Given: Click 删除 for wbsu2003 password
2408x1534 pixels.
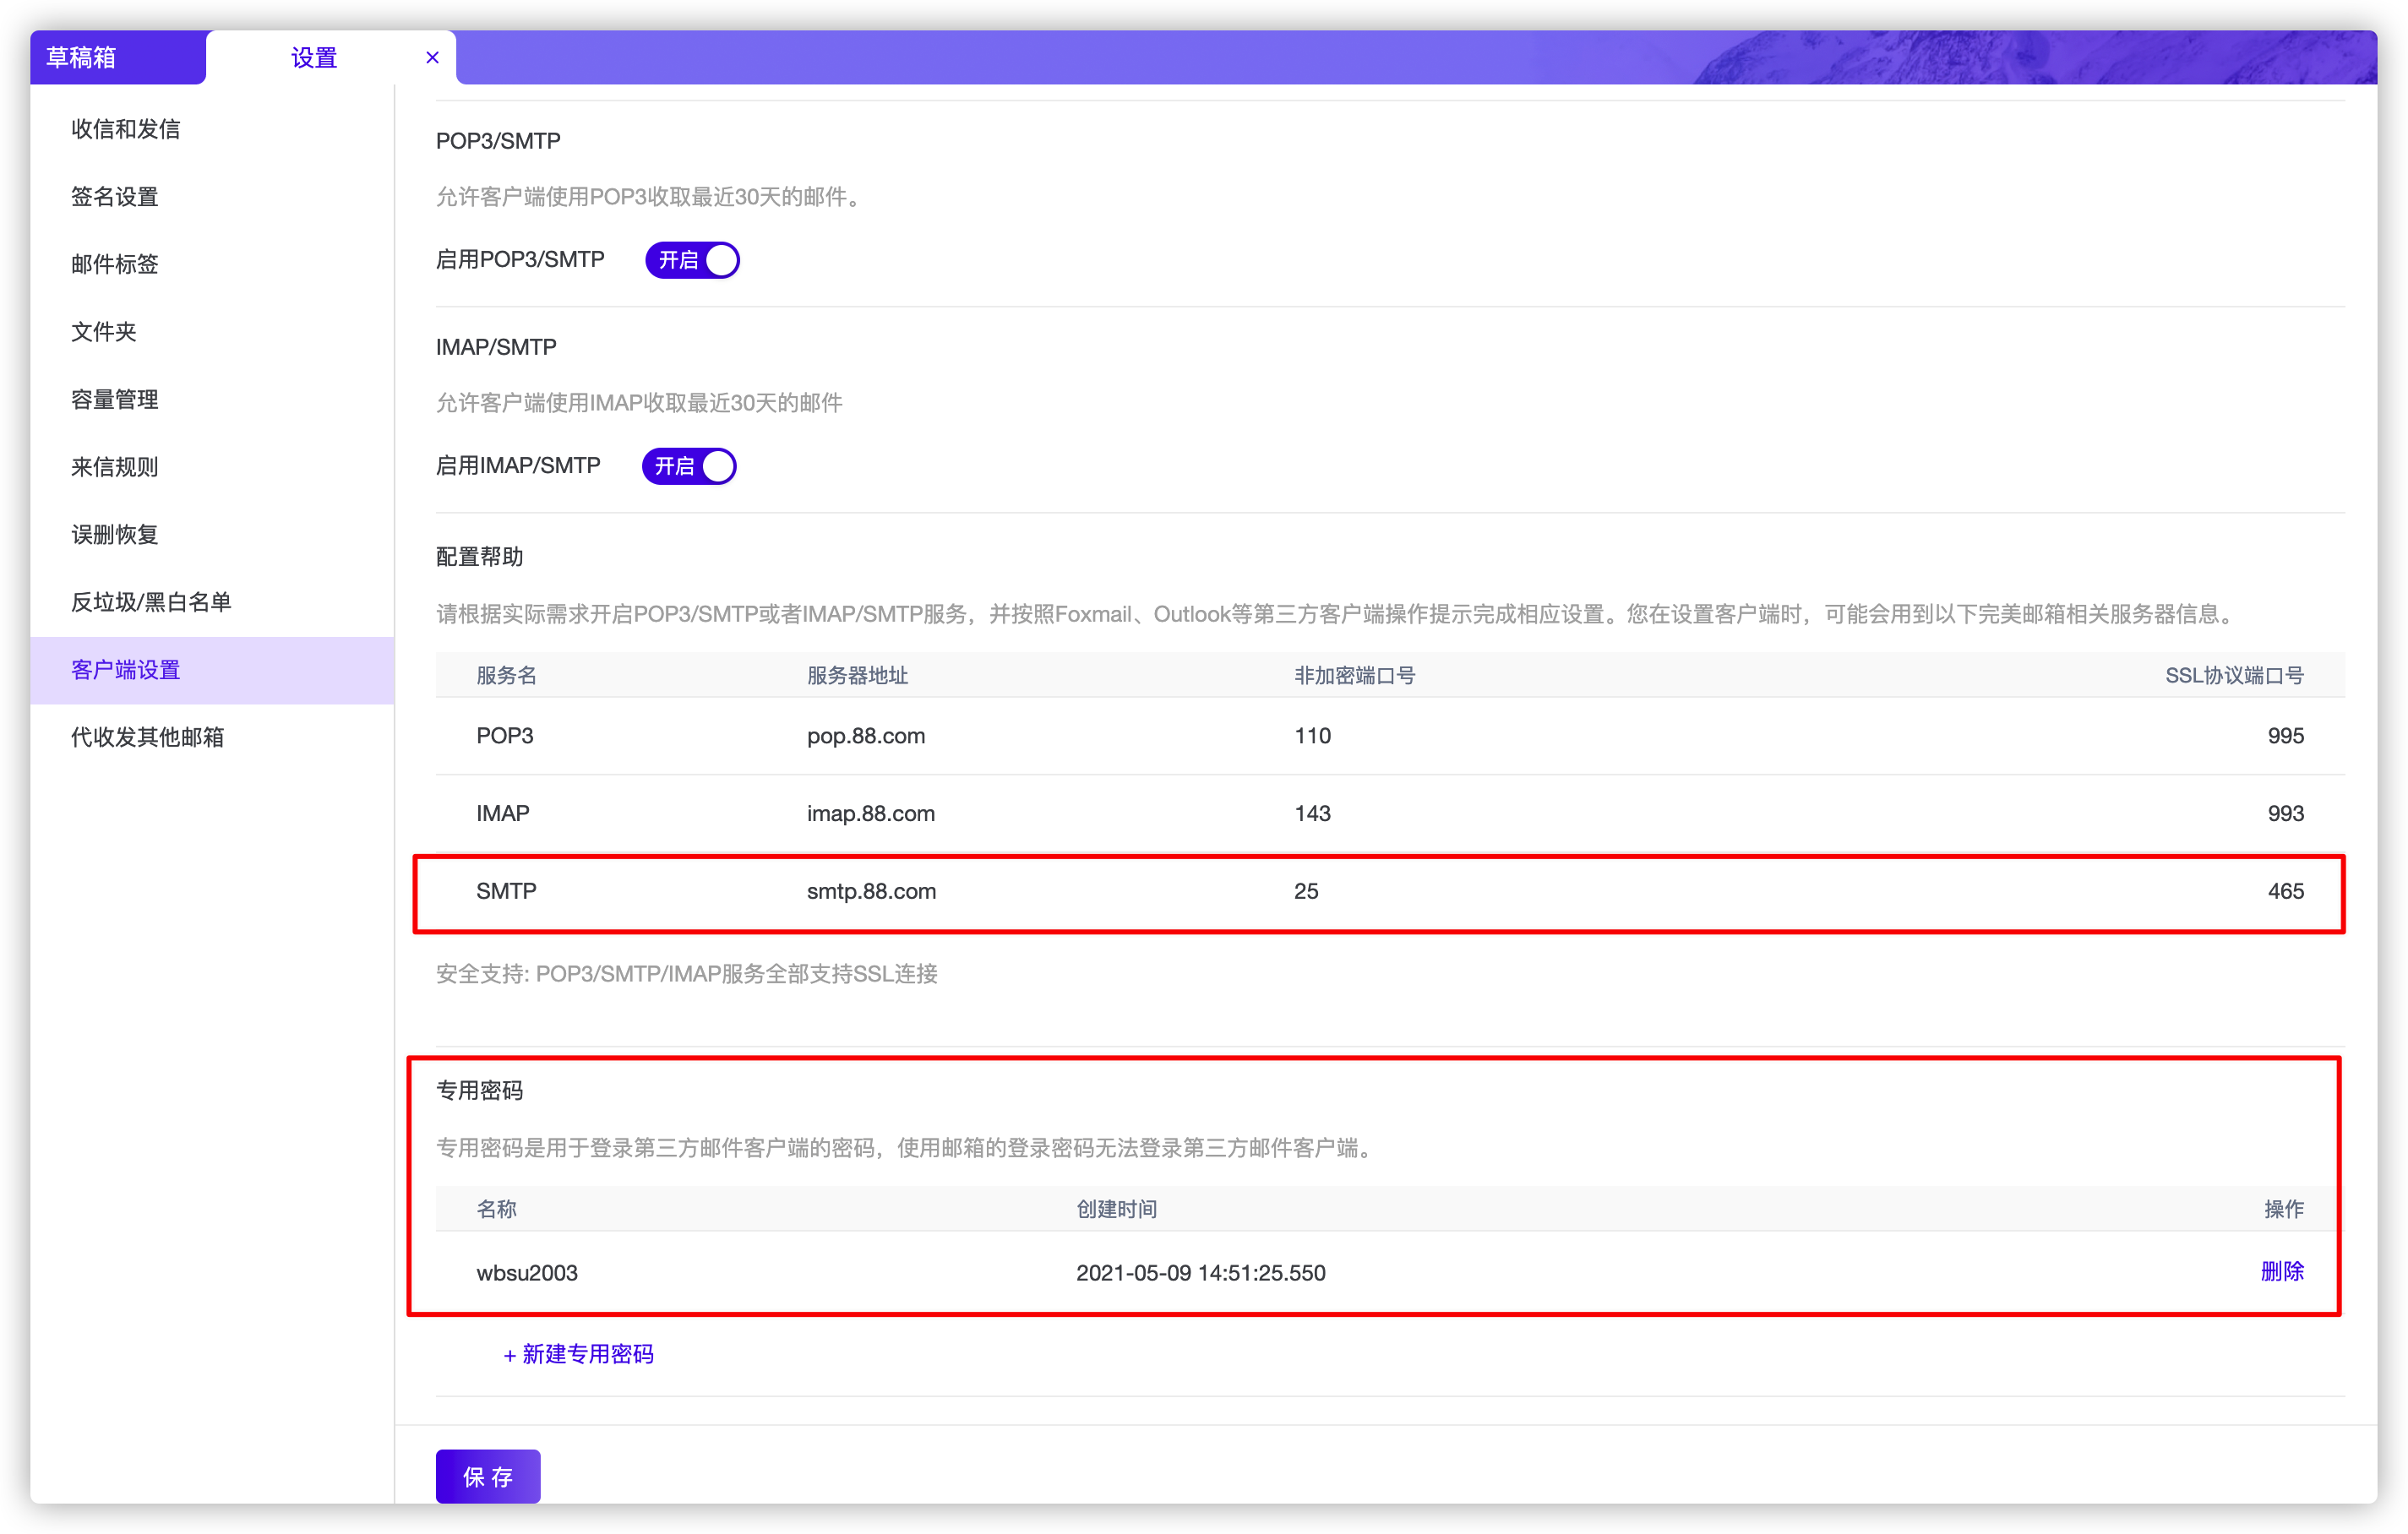Looking at the screenshot, I should point(2281,1271).
